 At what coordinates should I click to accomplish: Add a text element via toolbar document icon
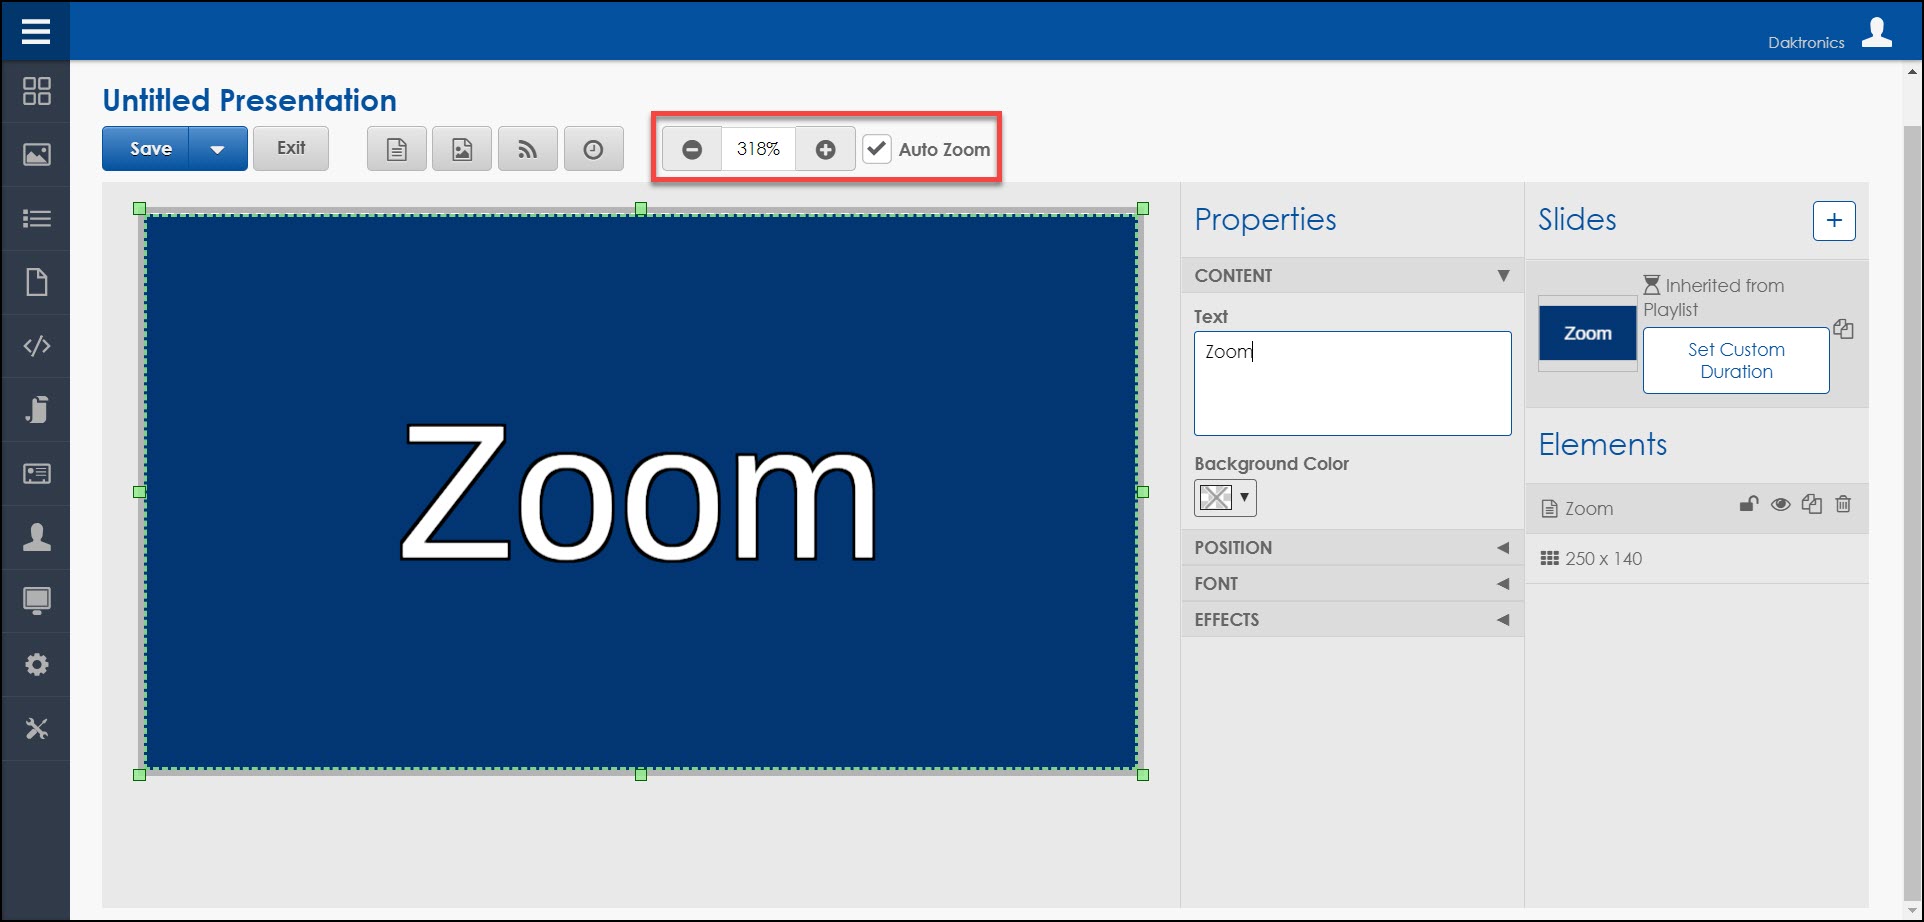point(396,148)
